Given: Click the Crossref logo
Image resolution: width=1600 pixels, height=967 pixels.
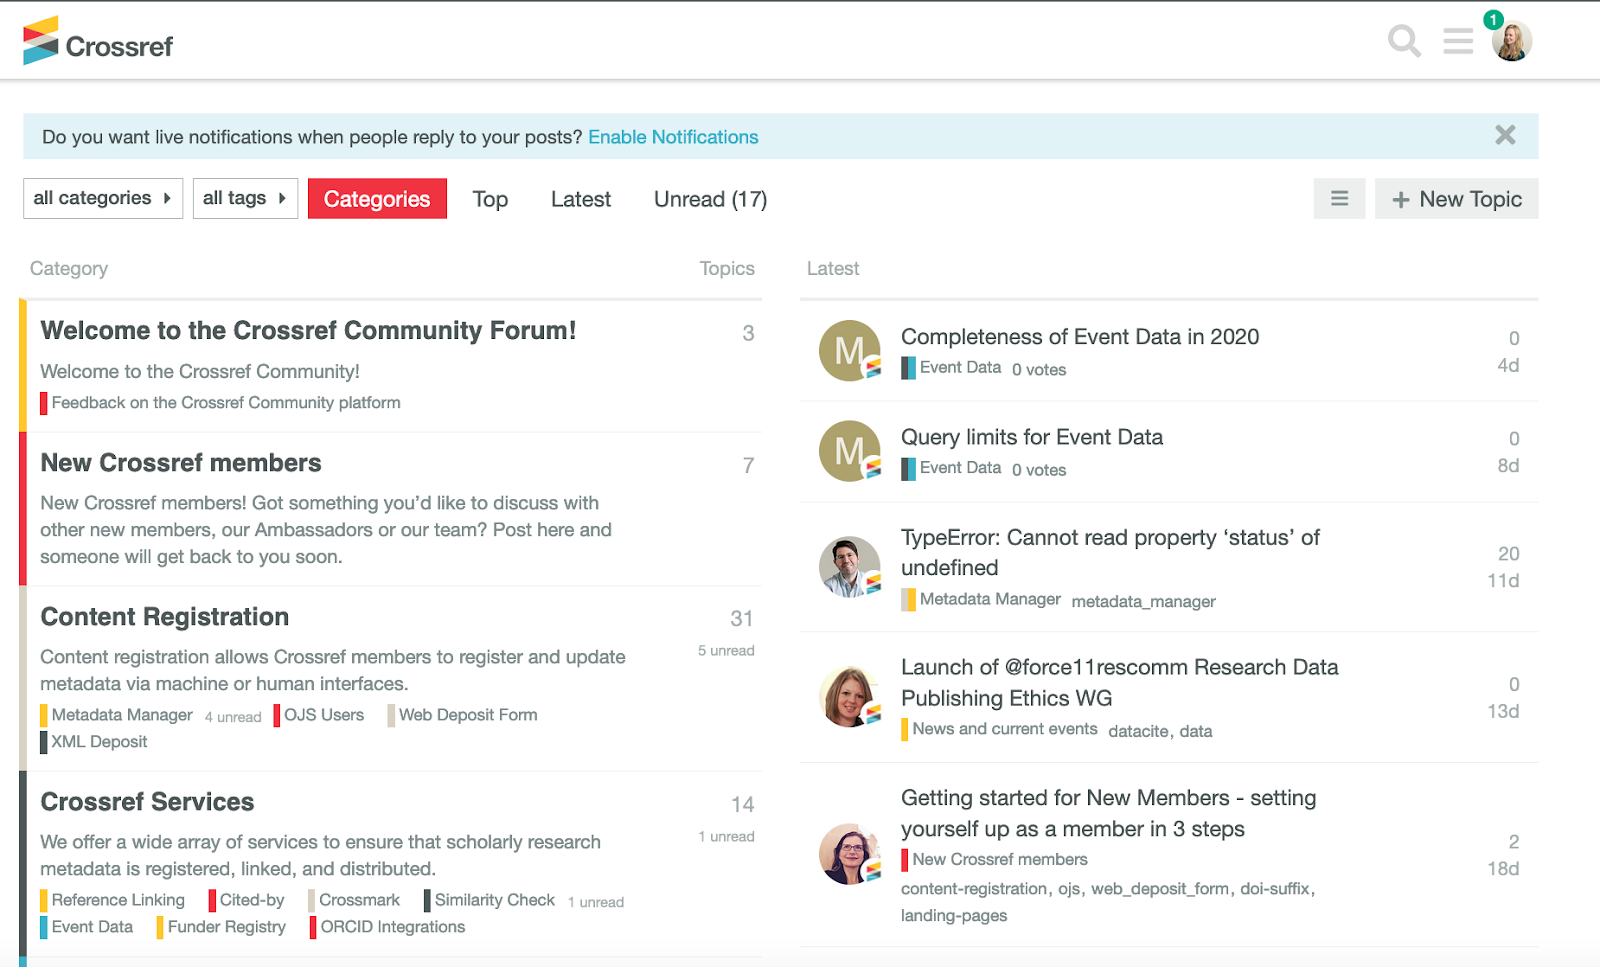Looking at the screenshot, I should pos(98,42).
